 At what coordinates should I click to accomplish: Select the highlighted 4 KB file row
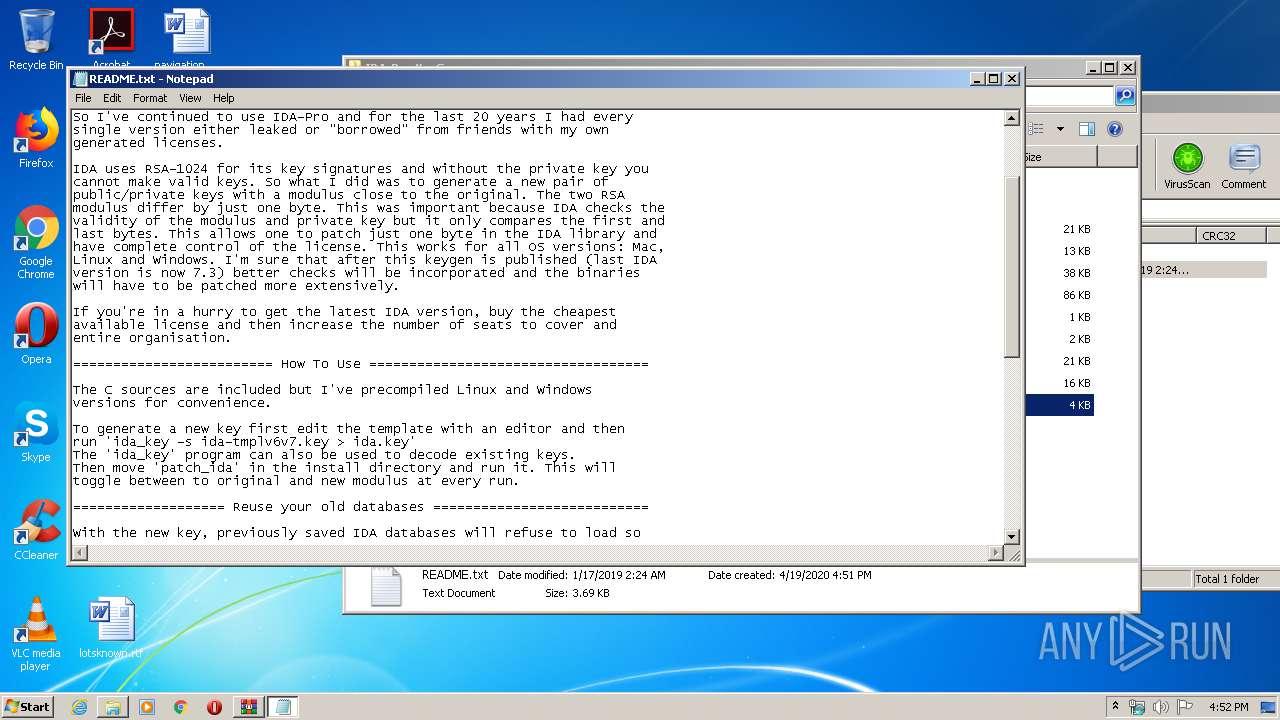coord(1059,405)
